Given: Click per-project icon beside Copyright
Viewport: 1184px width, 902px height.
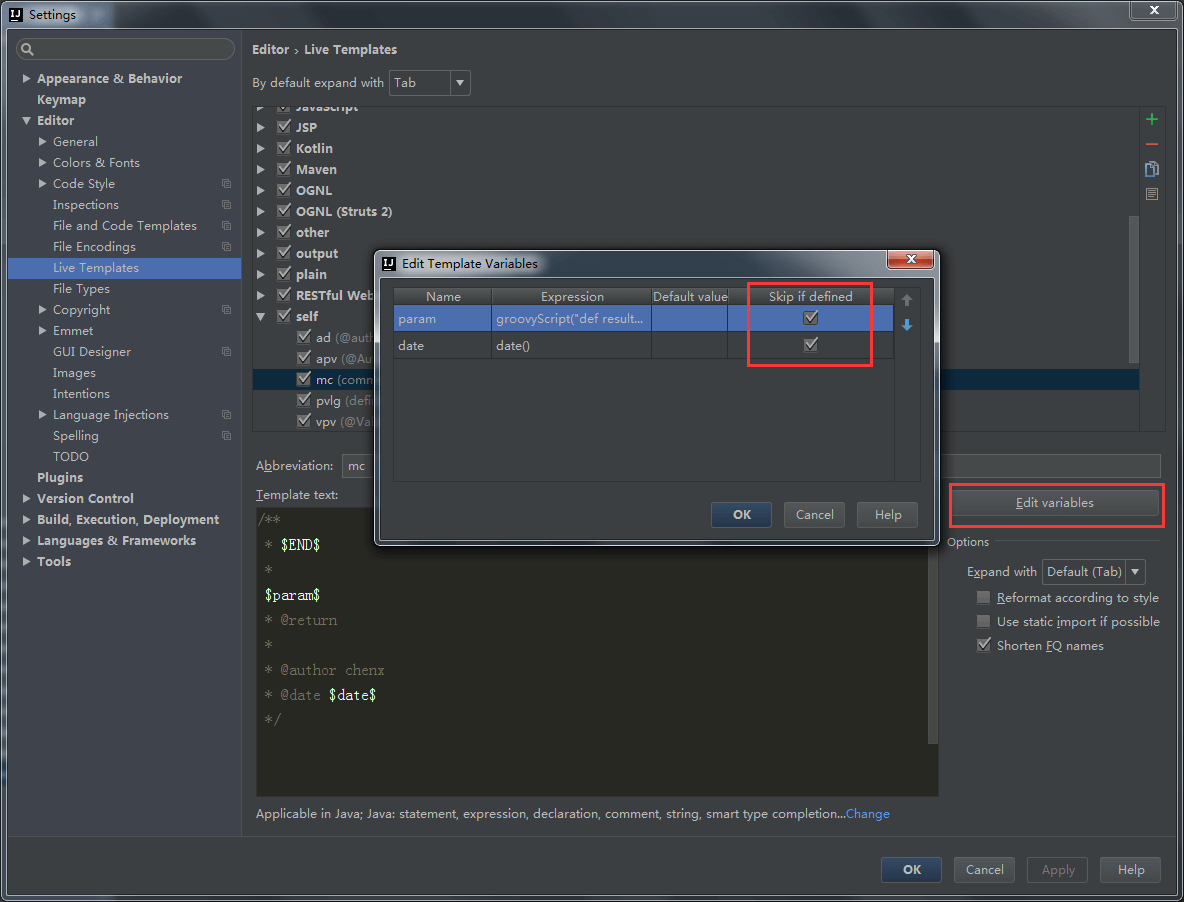Looking at the screenshot, I should pyautogui.click(x=227, y=309).
